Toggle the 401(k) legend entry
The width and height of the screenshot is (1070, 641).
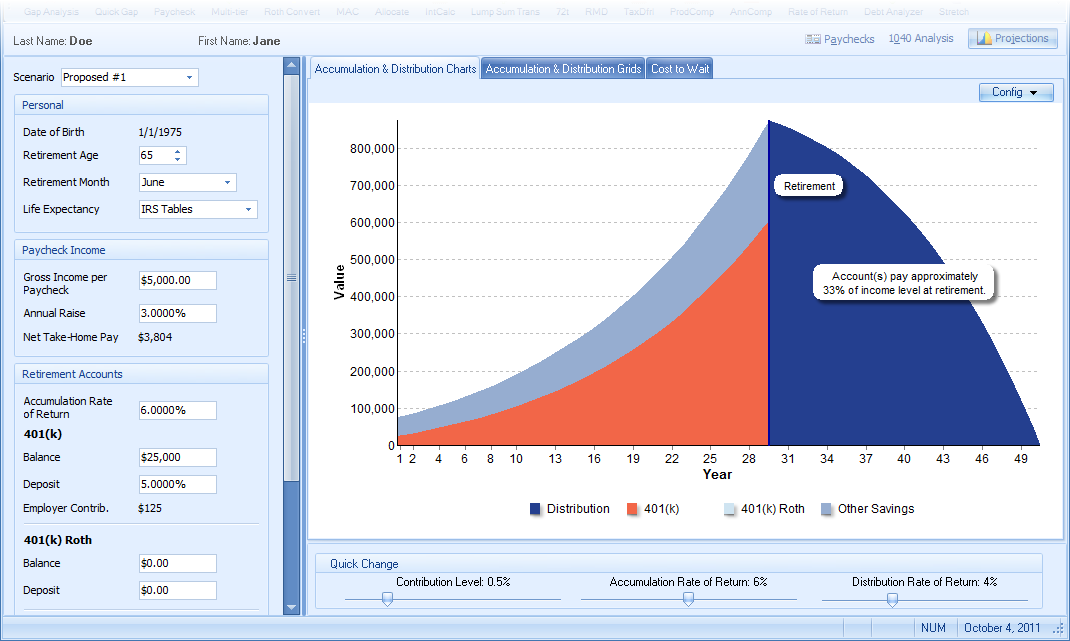[632, 509]
